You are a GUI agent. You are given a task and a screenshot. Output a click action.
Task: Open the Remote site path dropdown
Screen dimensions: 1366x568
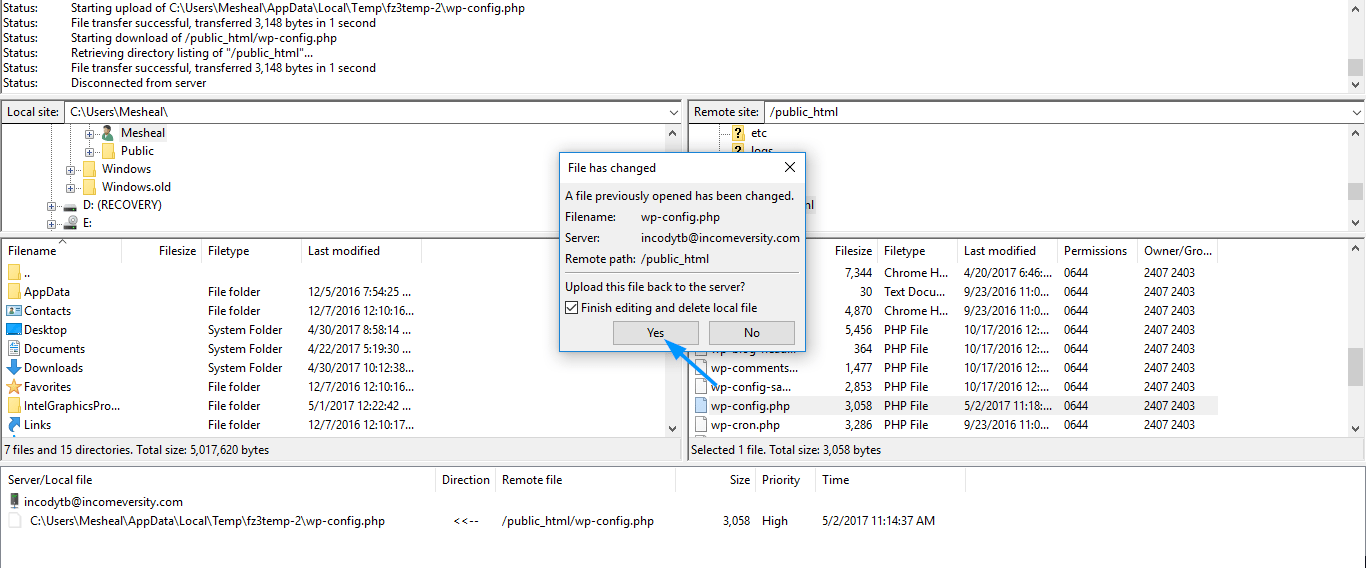[x=1356, y=112]
